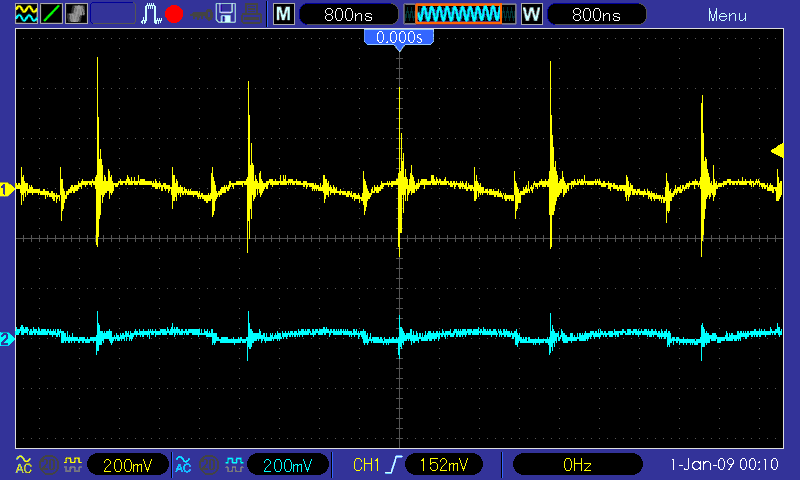Image resolution: width=800 pixels, height=480 pixels.
Task: Click the yellow trigger level arrow marker
Action: point(777,151)
